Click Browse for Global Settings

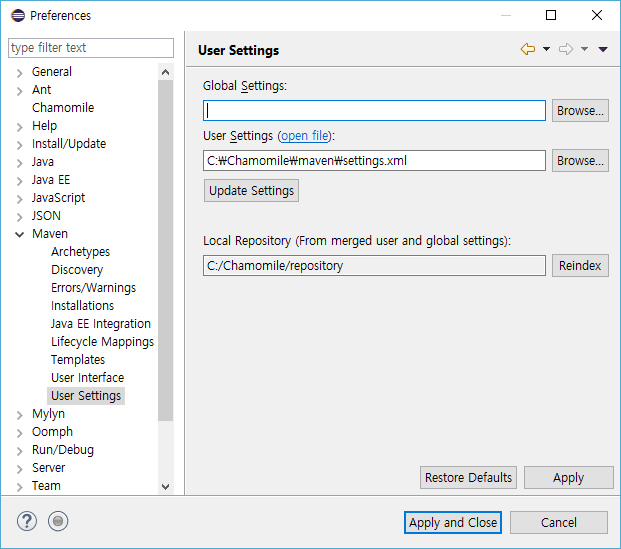click(x=580, y=111)
